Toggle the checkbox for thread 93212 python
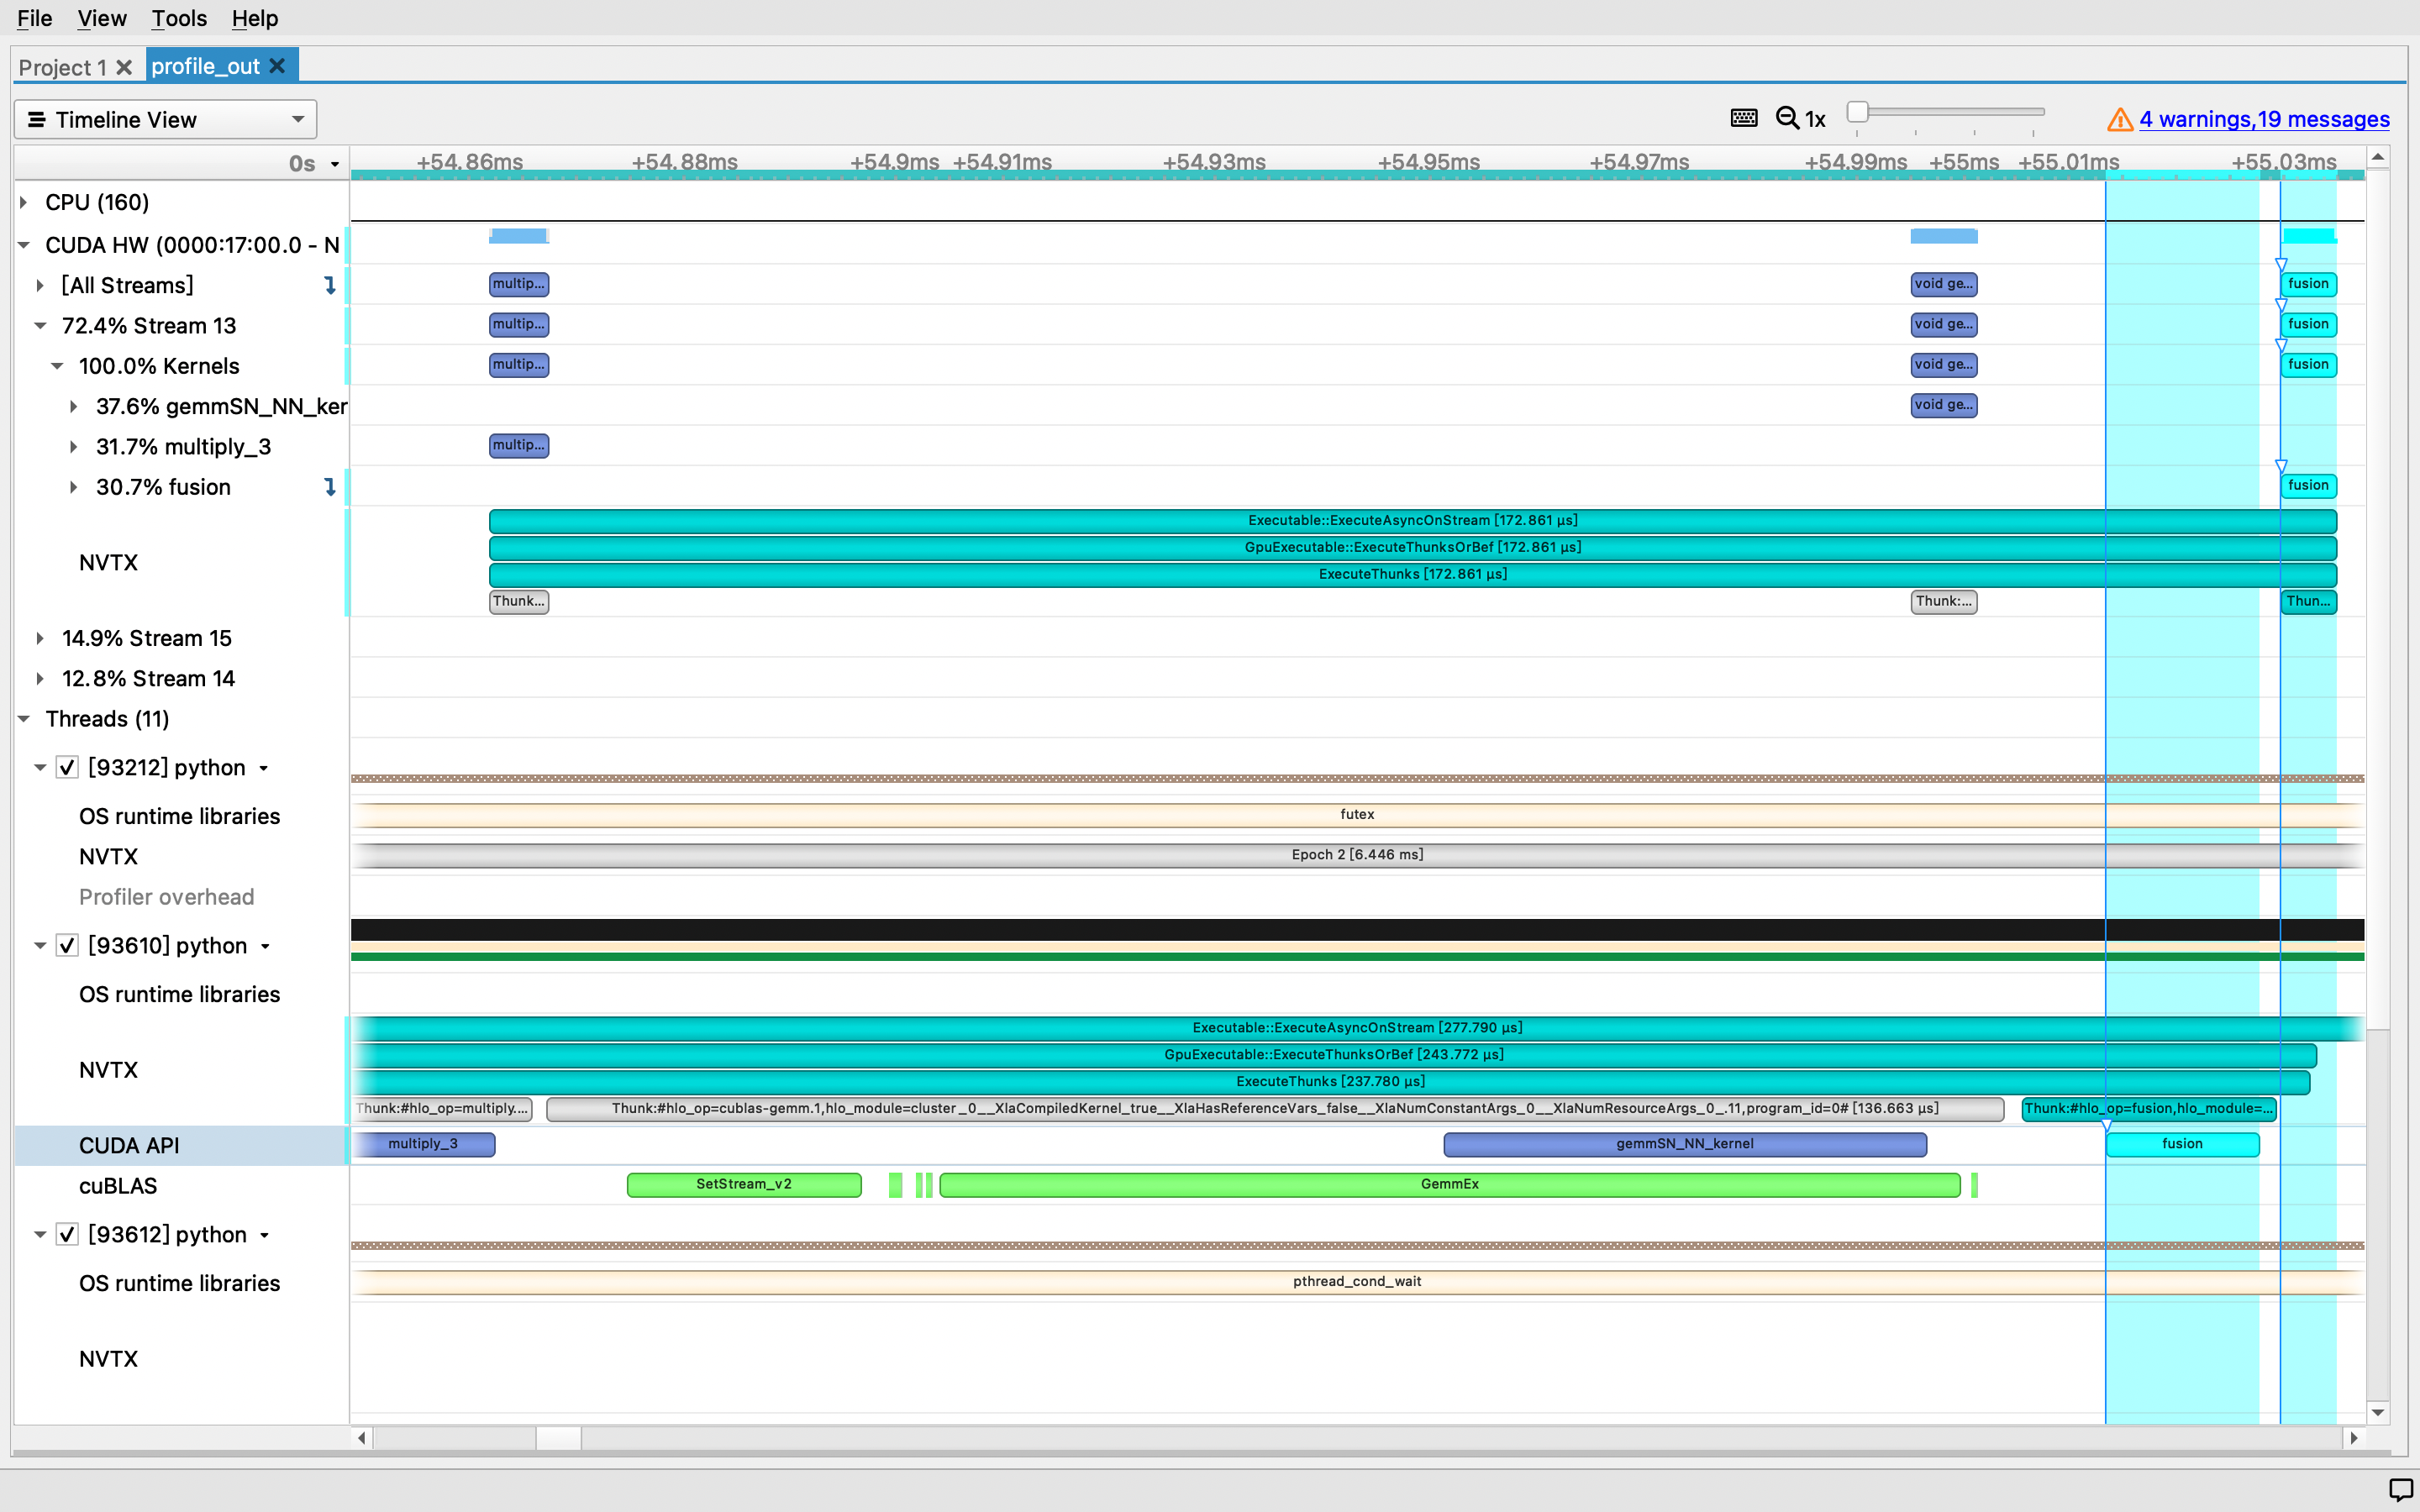The height and width of the screenshot is (1512, 2420). pos(67,768)
